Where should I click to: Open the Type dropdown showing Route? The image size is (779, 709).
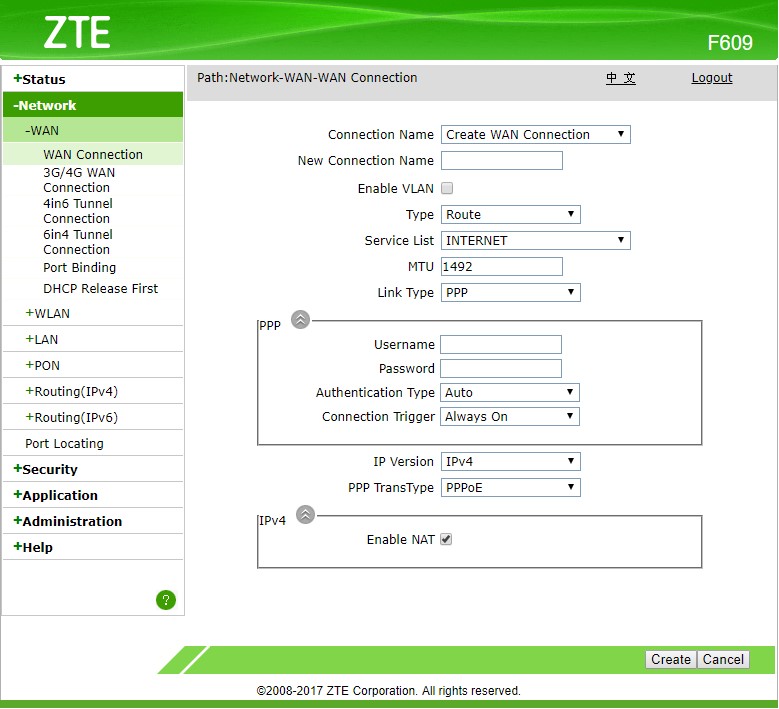[511, 215]
